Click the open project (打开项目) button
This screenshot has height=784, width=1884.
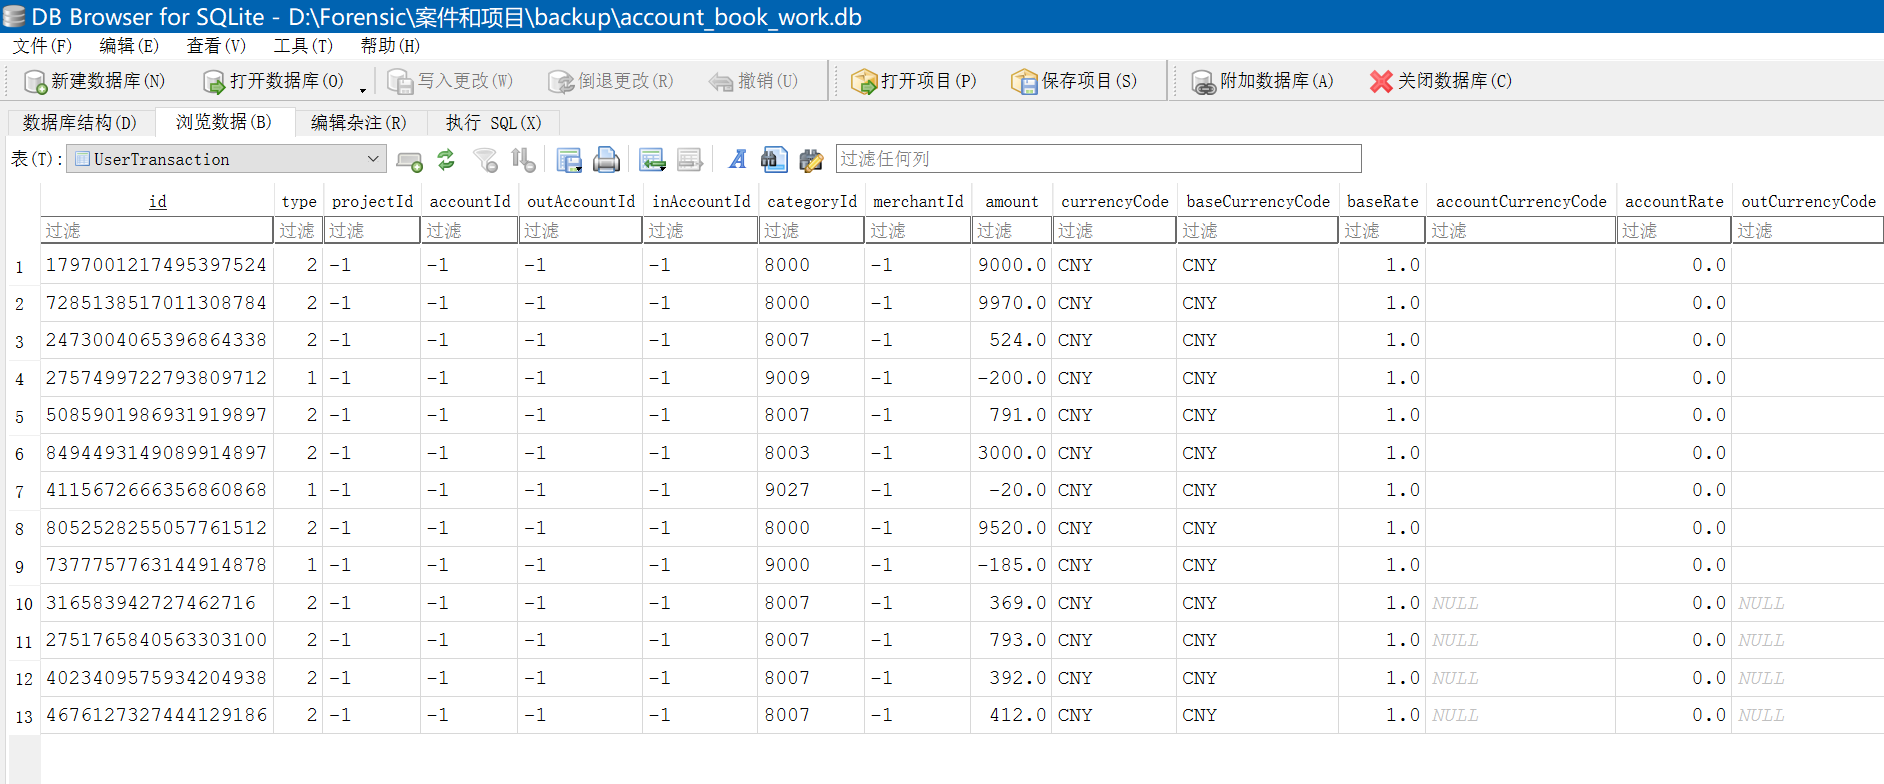914,81
